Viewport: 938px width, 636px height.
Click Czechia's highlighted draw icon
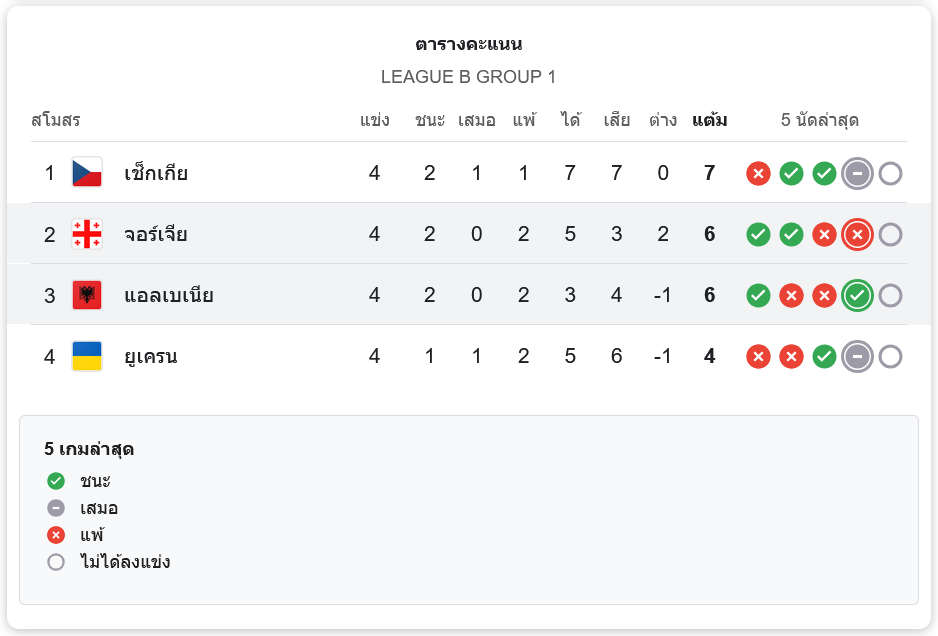[857, 173]
